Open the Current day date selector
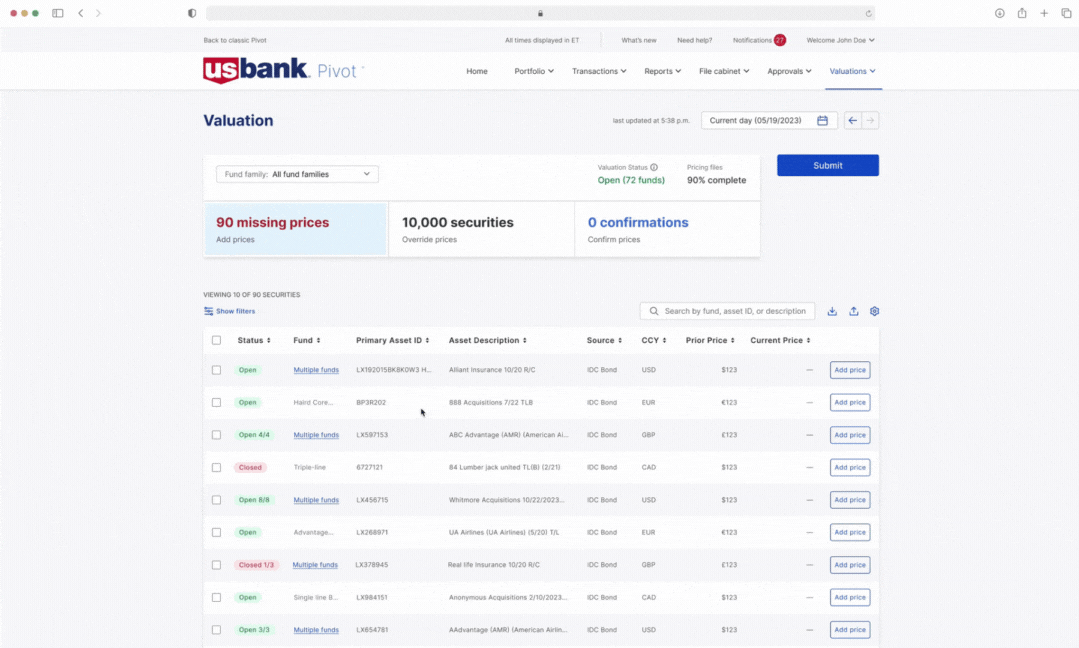The width and height of the screenshot is (1079, 648). tap(769, 120)
